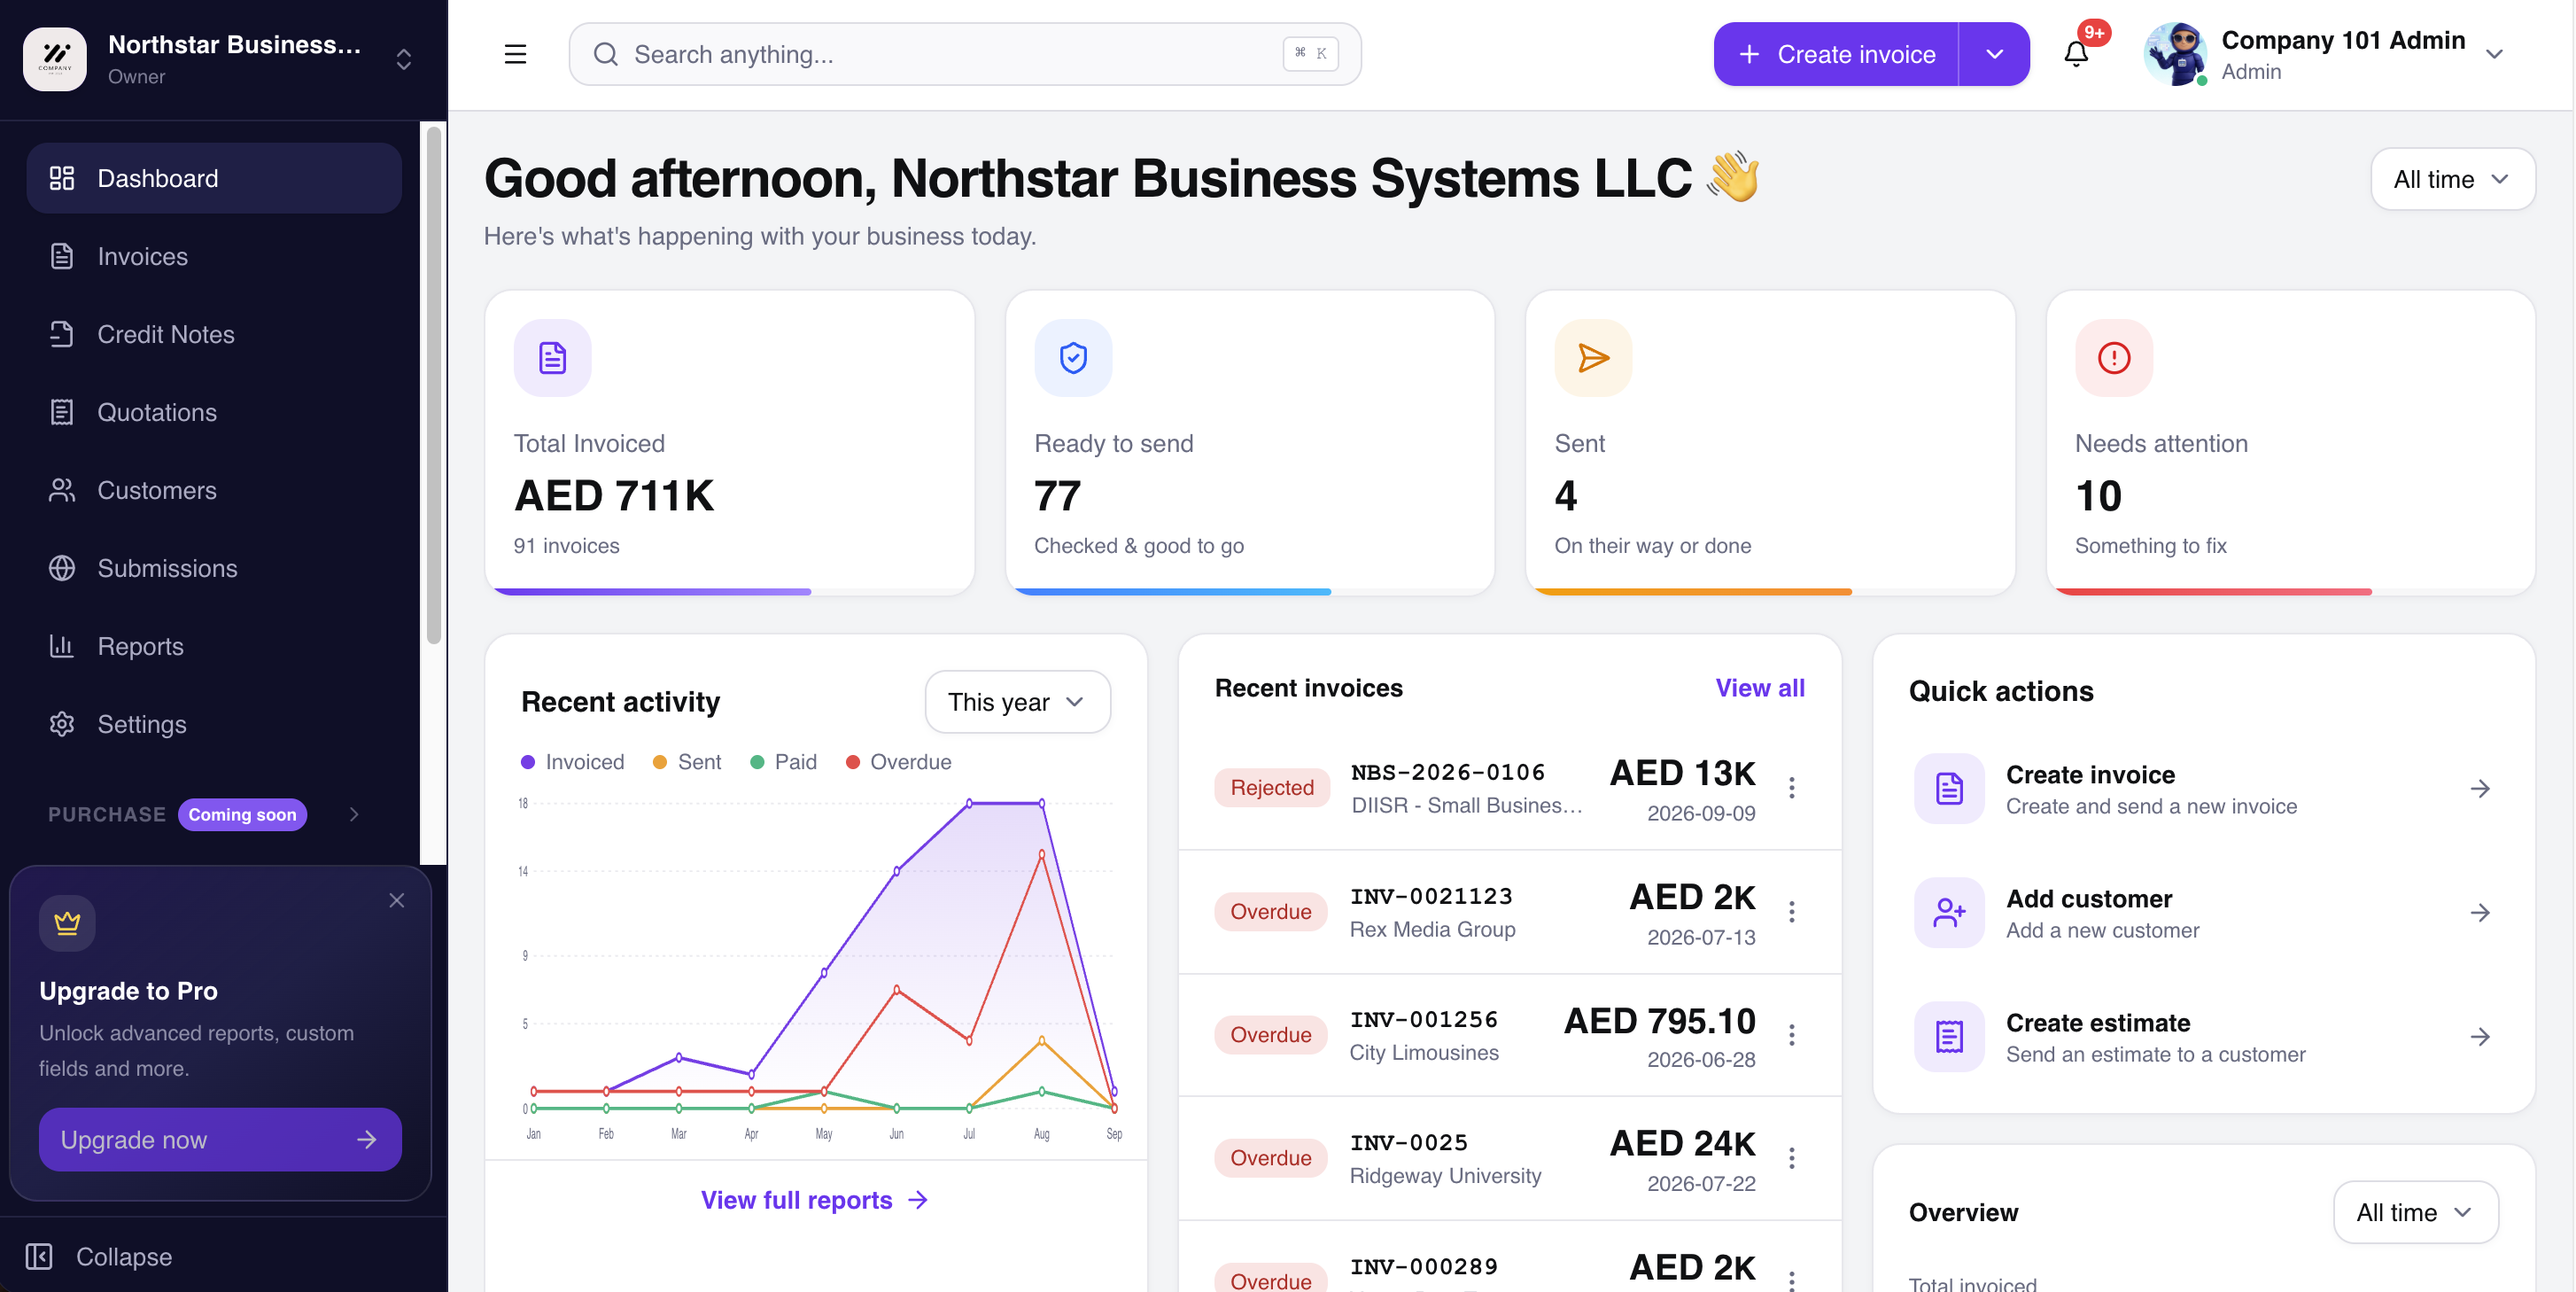
Task: Open the This year chart dropdown
Action: (1017, 702)
